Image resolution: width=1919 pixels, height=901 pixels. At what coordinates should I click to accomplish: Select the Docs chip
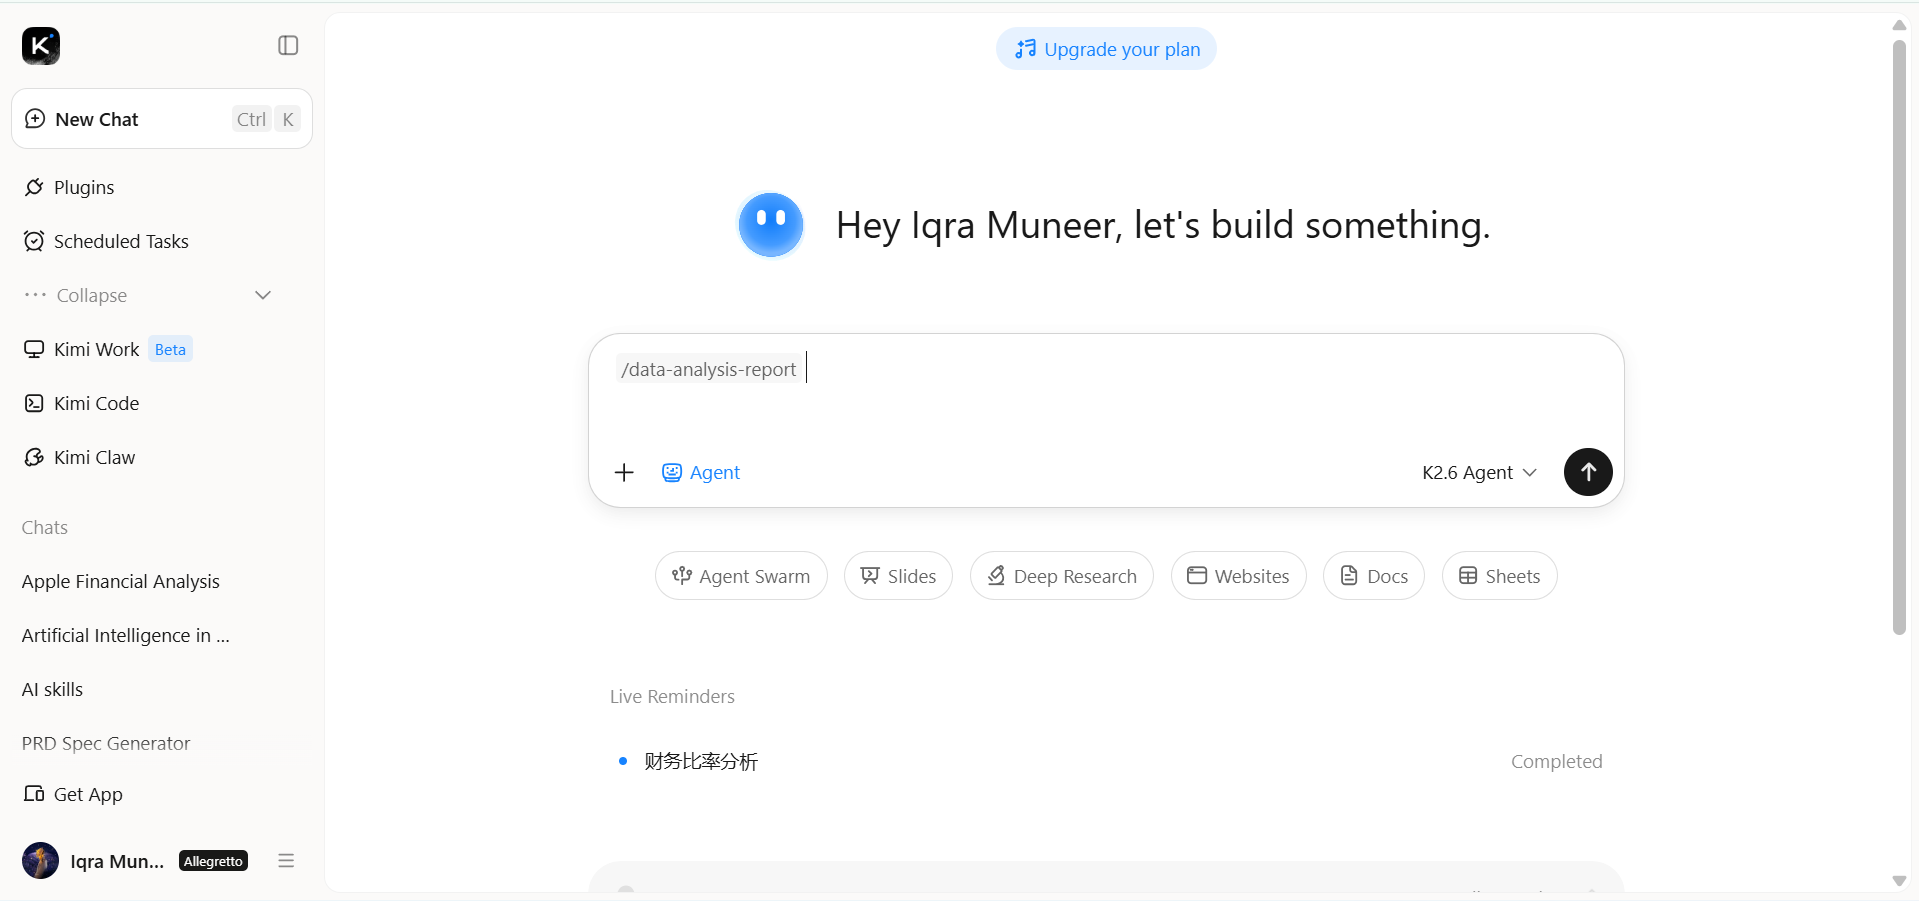[1374, 576]
